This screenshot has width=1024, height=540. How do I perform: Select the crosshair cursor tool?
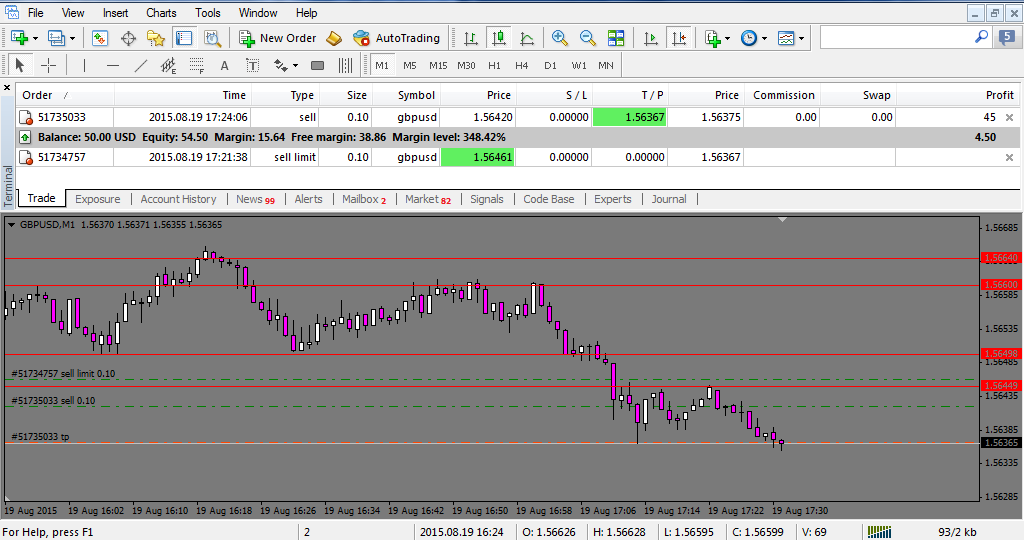(x=48, y=66)
